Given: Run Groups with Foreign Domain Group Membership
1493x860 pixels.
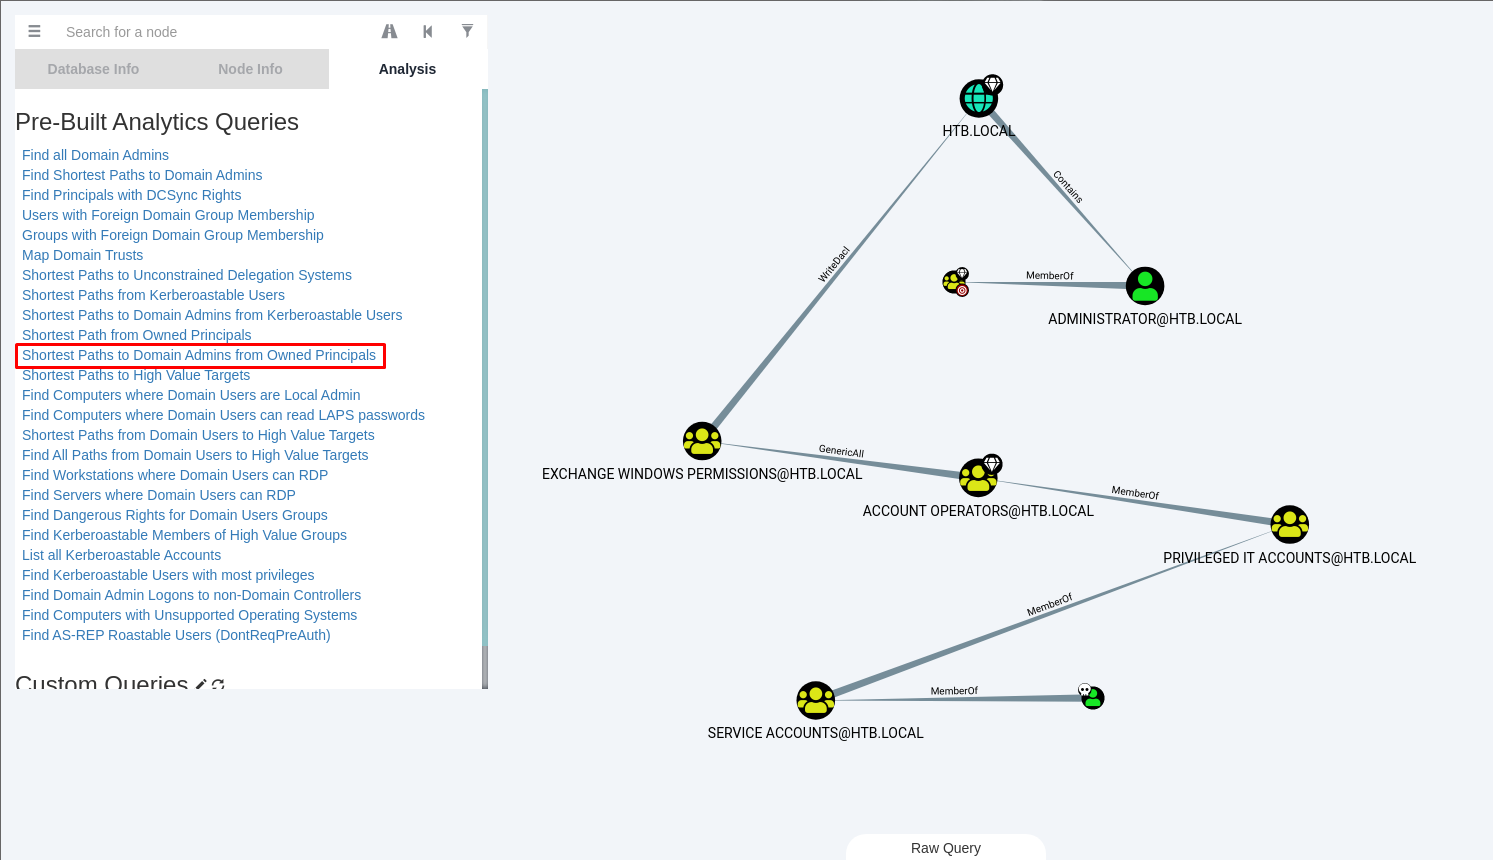Looking at the screenshot, I should pyautogui.click(x=173, y=235).
